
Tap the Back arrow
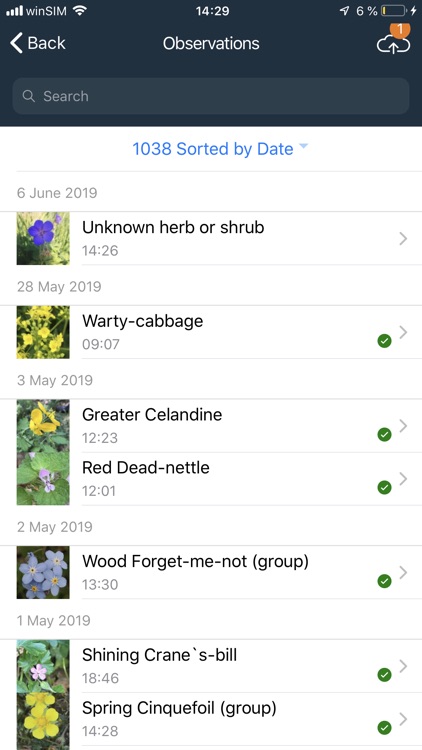click(x=16, y=43)
